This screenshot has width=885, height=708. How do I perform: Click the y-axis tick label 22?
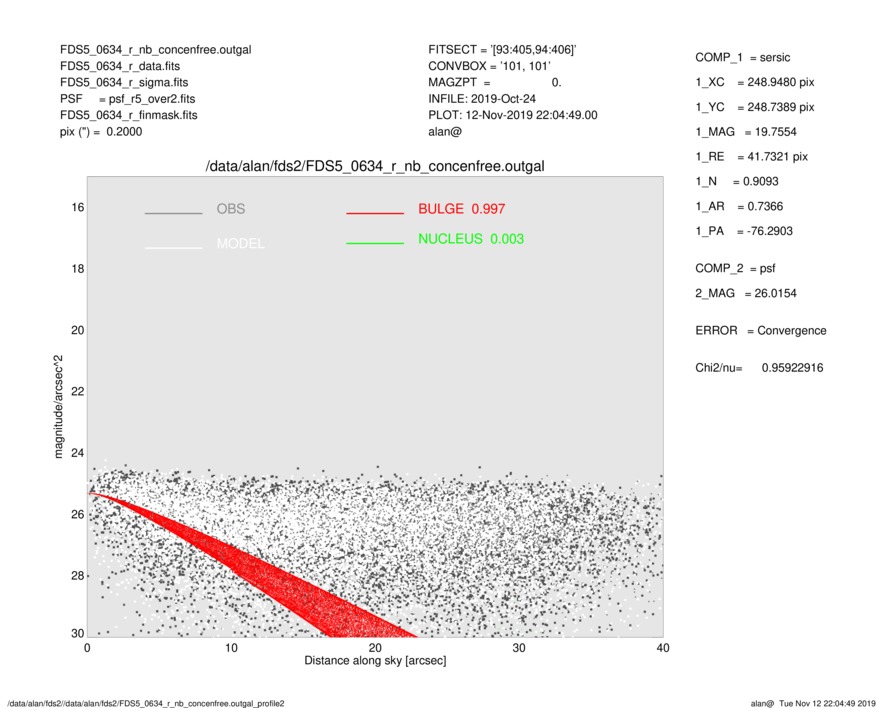tap(78, 392)
